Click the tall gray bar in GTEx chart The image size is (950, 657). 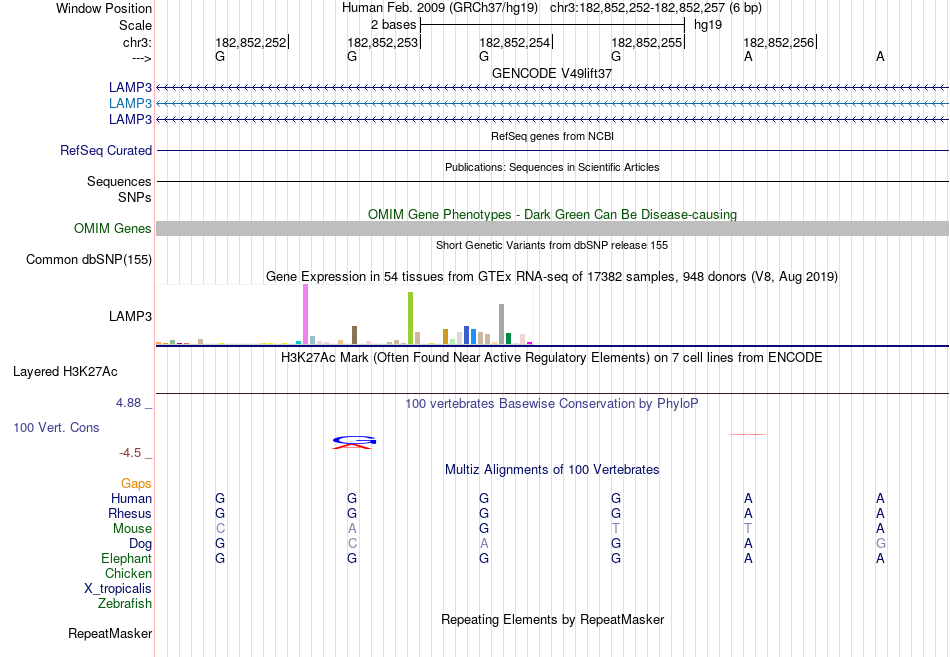(501, 324)
